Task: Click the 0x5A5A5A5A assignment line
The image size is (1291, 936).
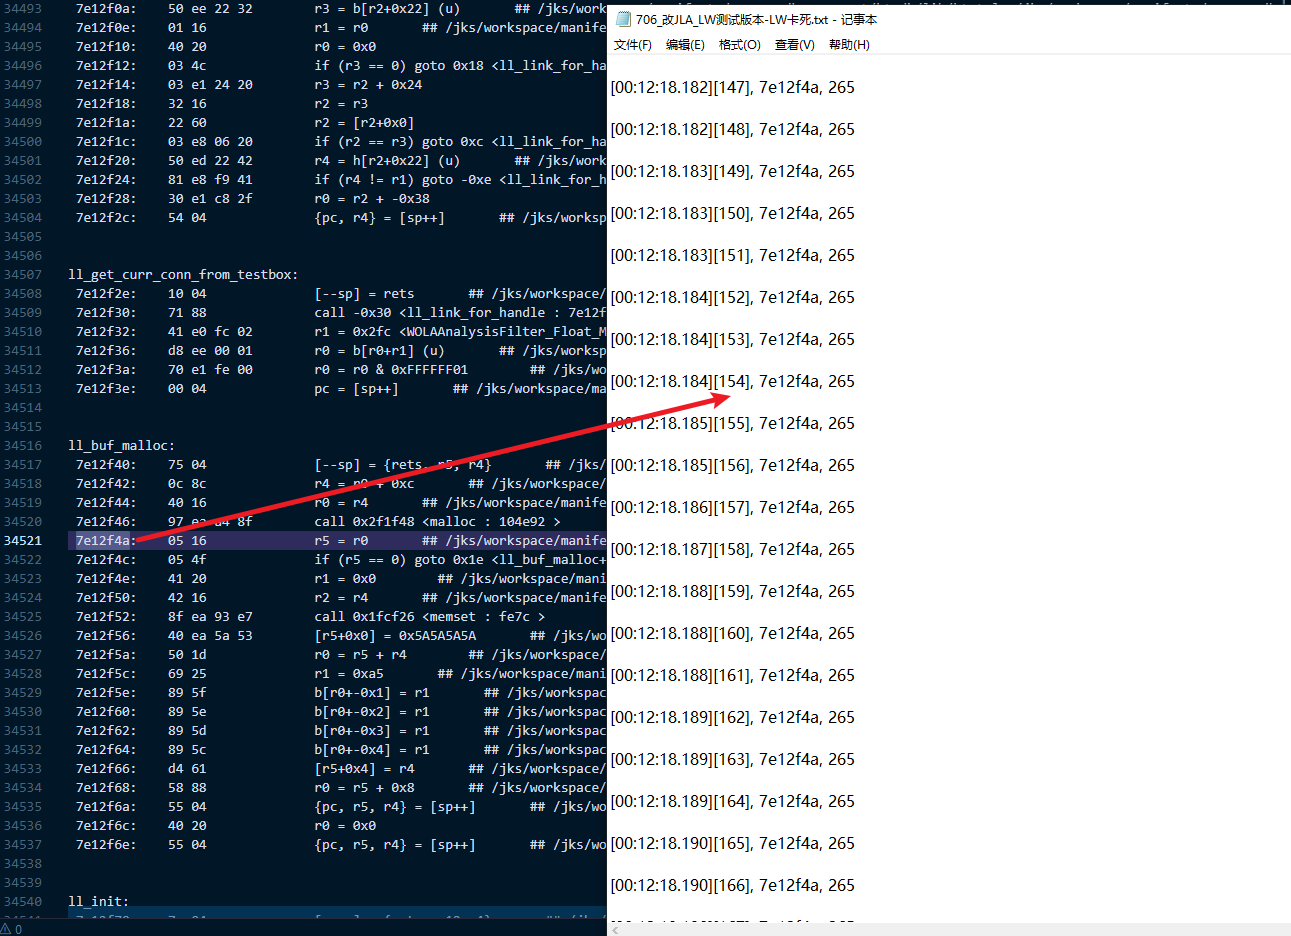Action: click(395, 635)
